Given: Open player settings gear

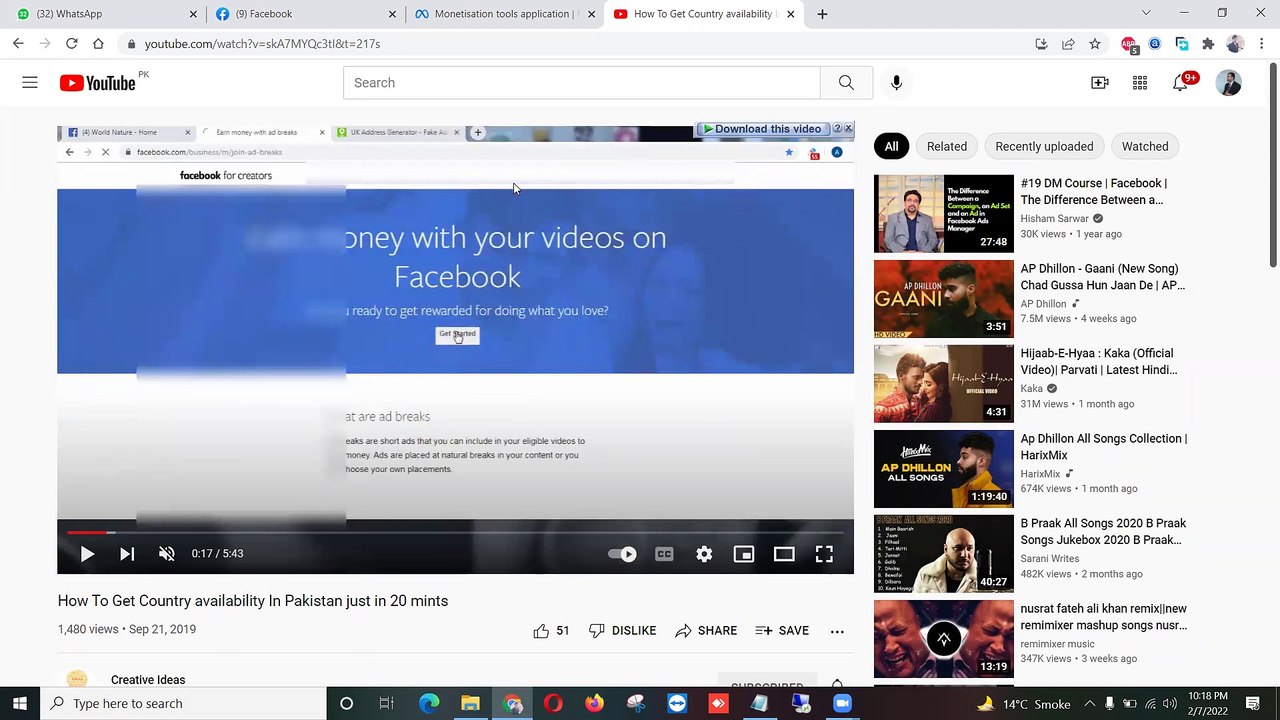Looking at the screenshot, I should [704, 554].
